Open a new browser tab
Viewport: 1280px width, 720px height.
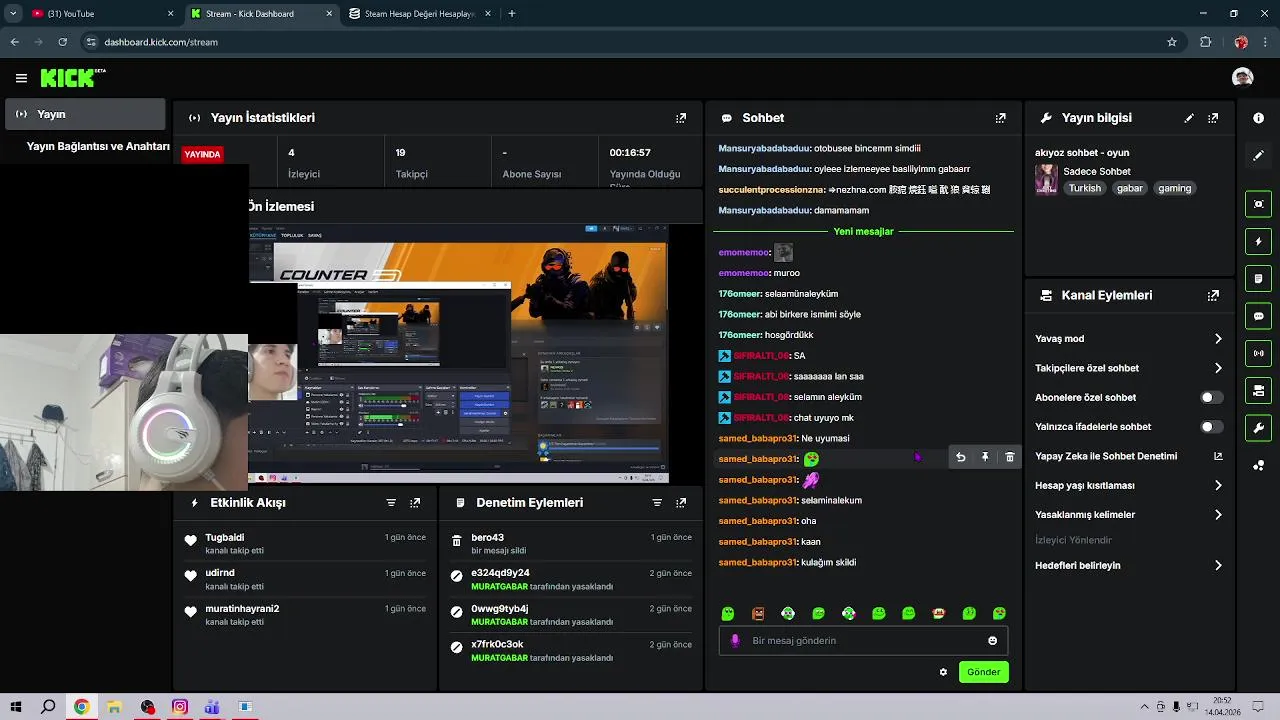[512, 14]
